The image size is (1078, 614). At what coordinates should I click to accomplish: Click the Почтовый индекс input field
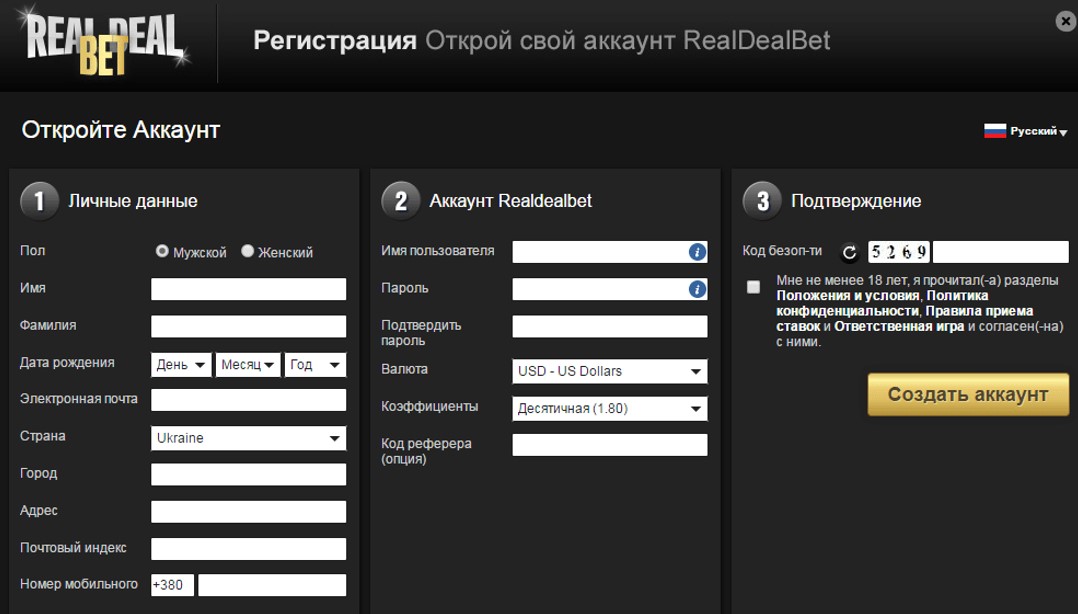click(x=248, y=549)
